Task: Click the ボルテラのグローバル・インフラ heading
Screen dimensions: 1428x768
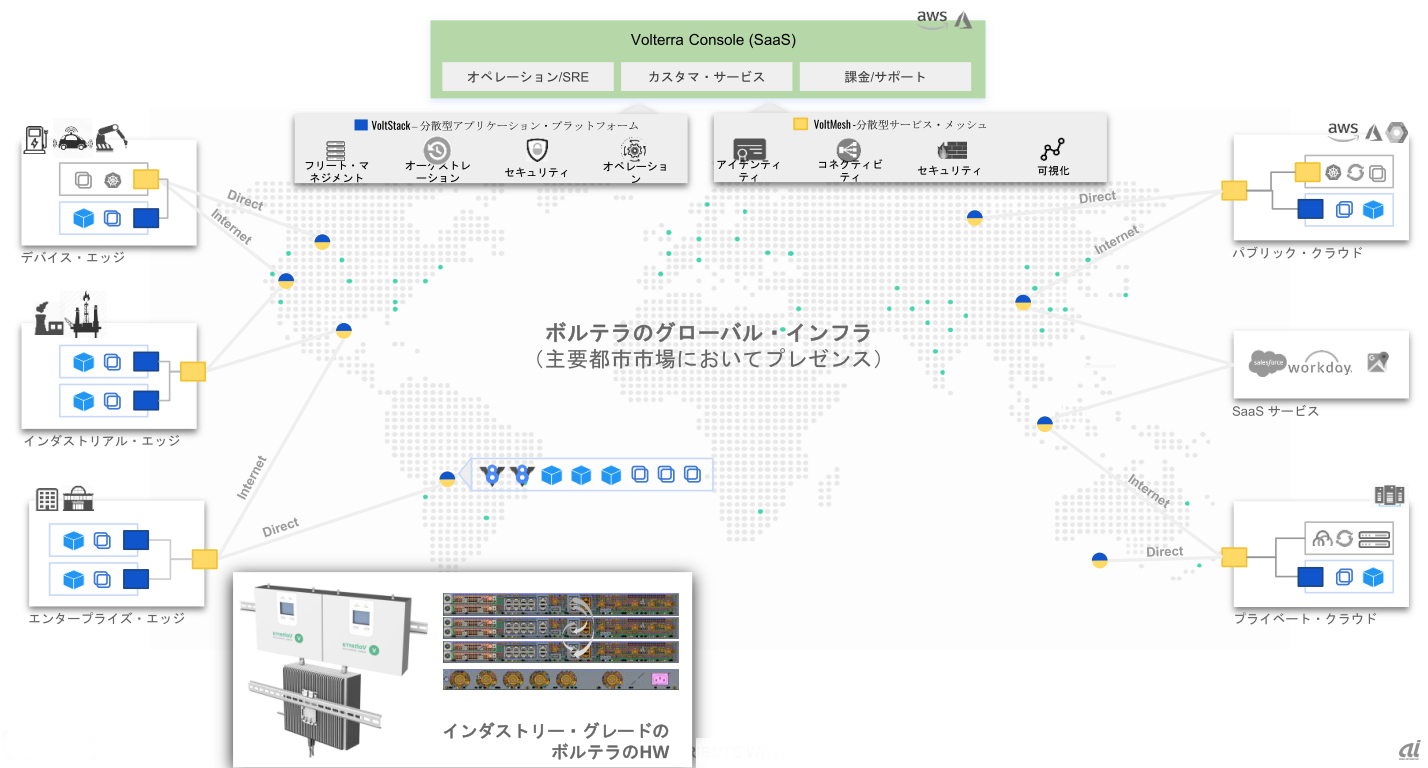Action: [708, 332]
